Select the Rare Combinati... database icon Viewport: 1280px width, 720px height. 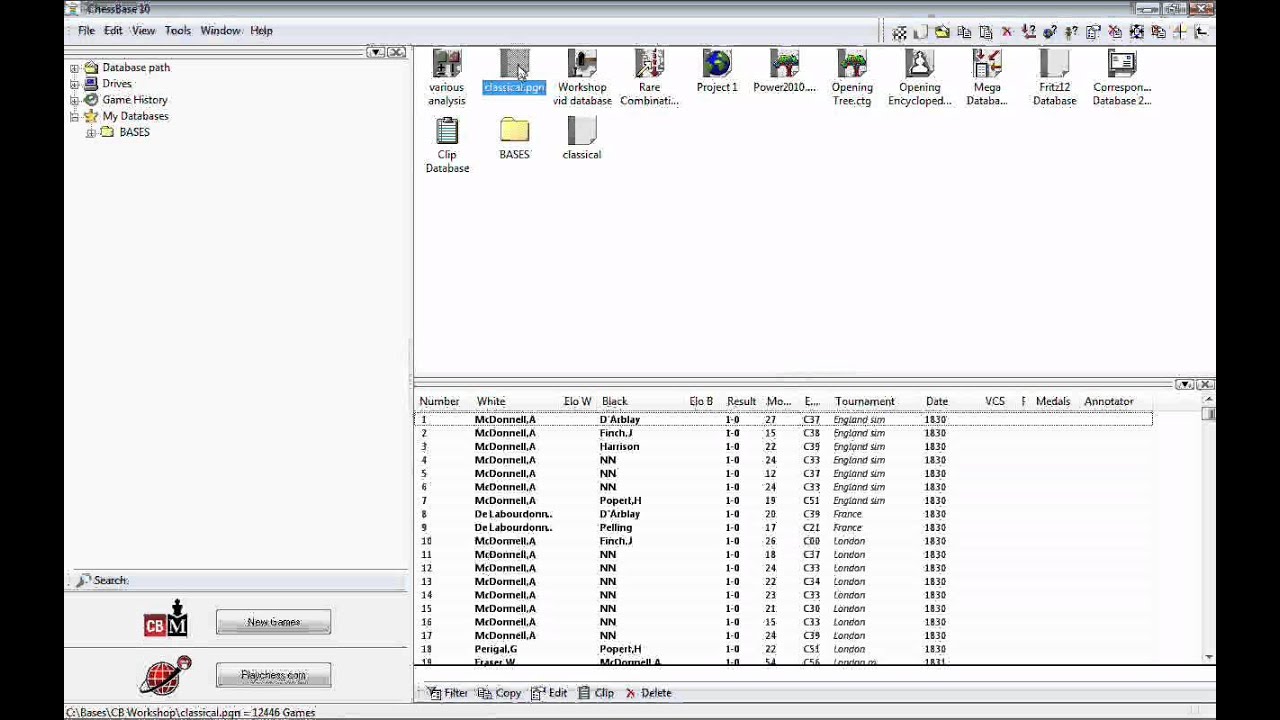pyautogui.click(x=649, y=78)
